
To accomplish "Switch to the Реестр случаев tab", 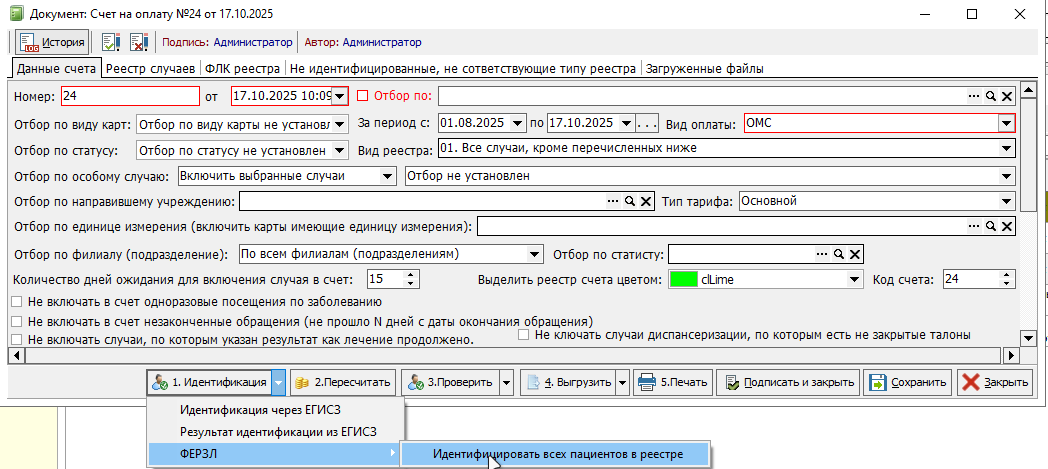I will [150, 69].
